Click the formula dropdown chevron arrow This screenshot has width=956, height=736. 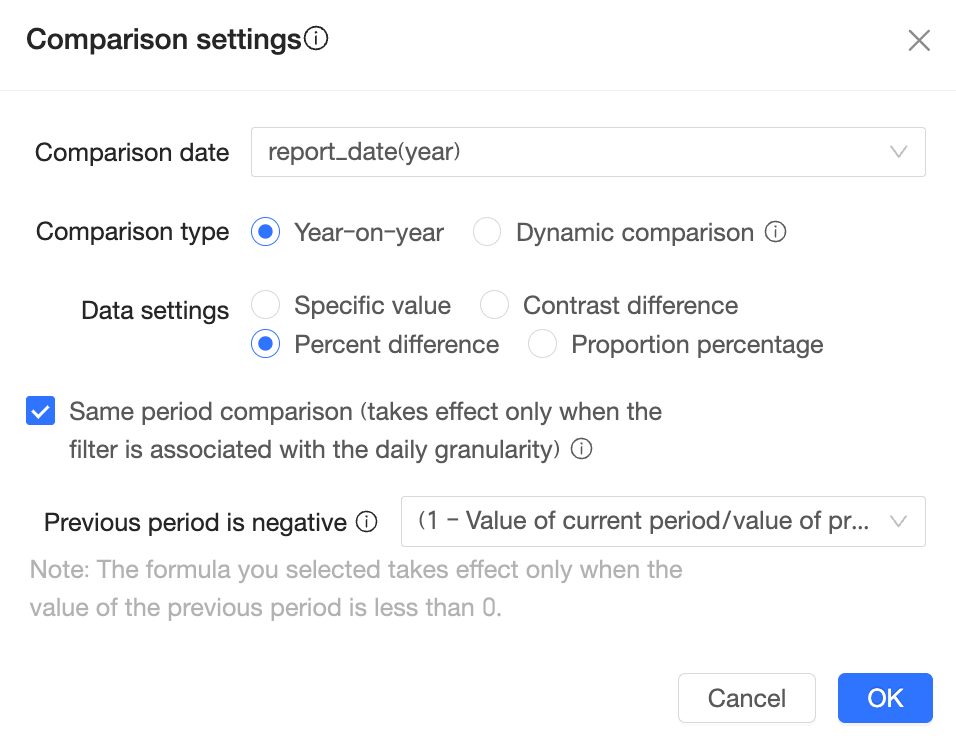pyautogui.click(x=898, y=521)
